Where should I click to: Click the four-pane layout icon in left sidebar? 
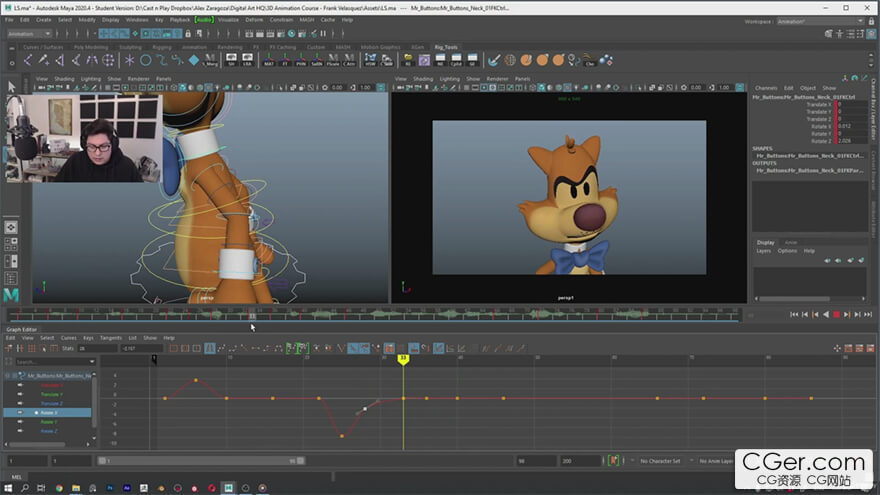11,244
